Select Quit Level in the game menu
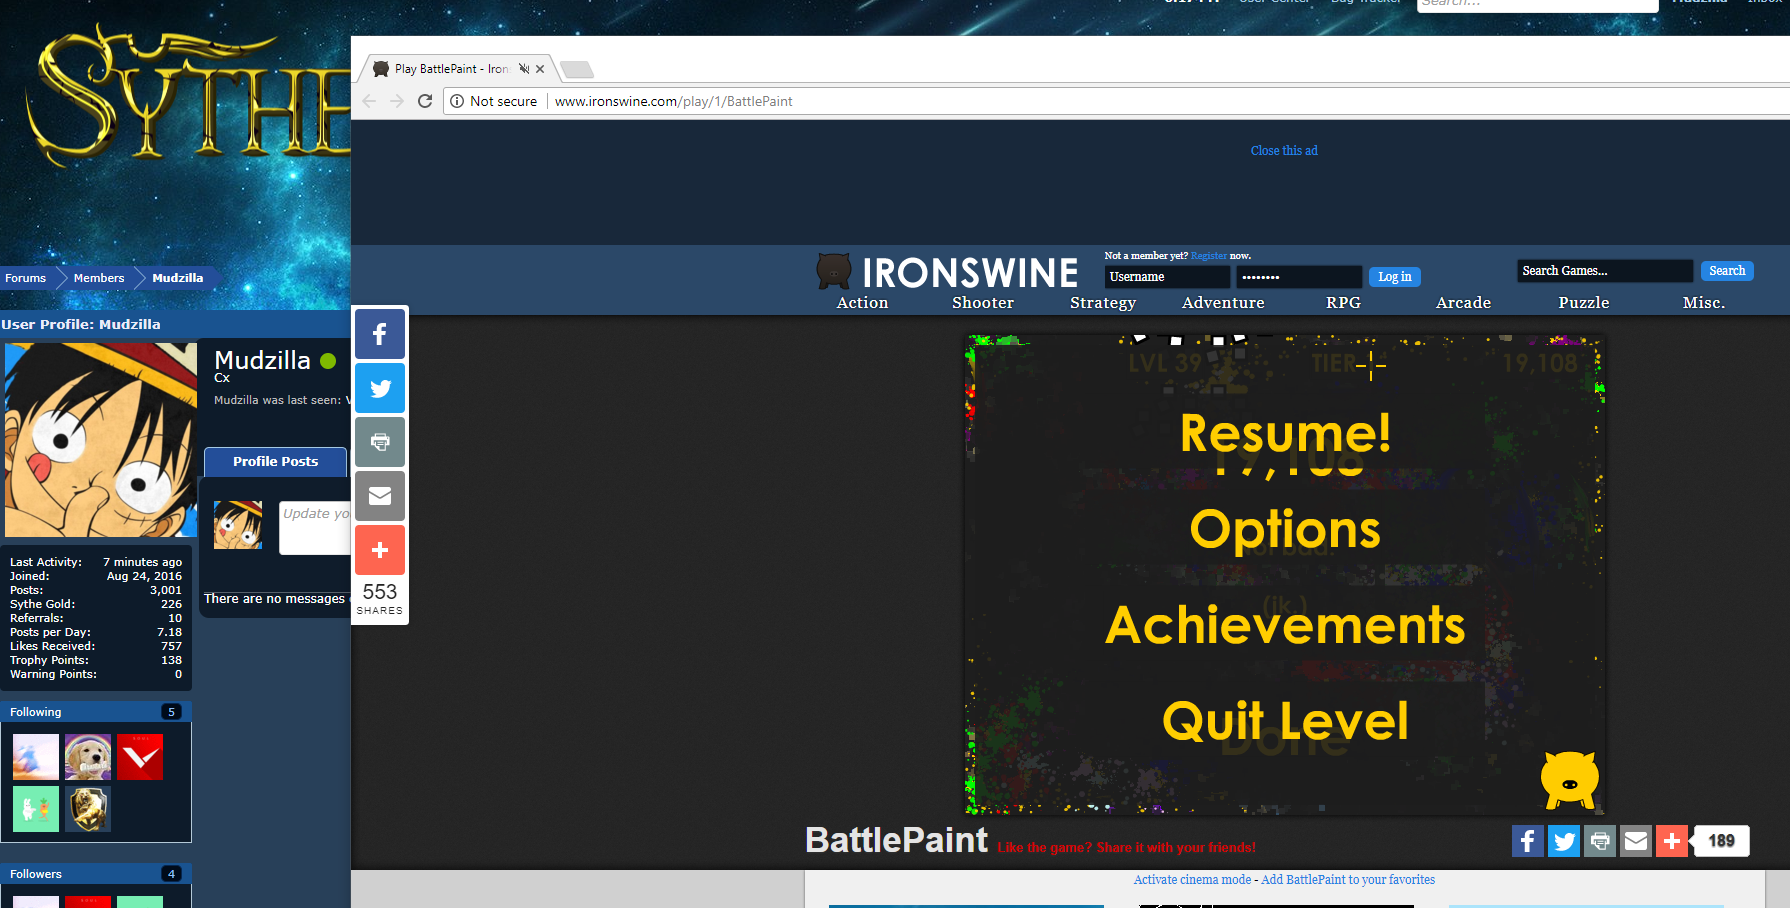Screen dimensions: 1790x908 (x=1285, y=721)
